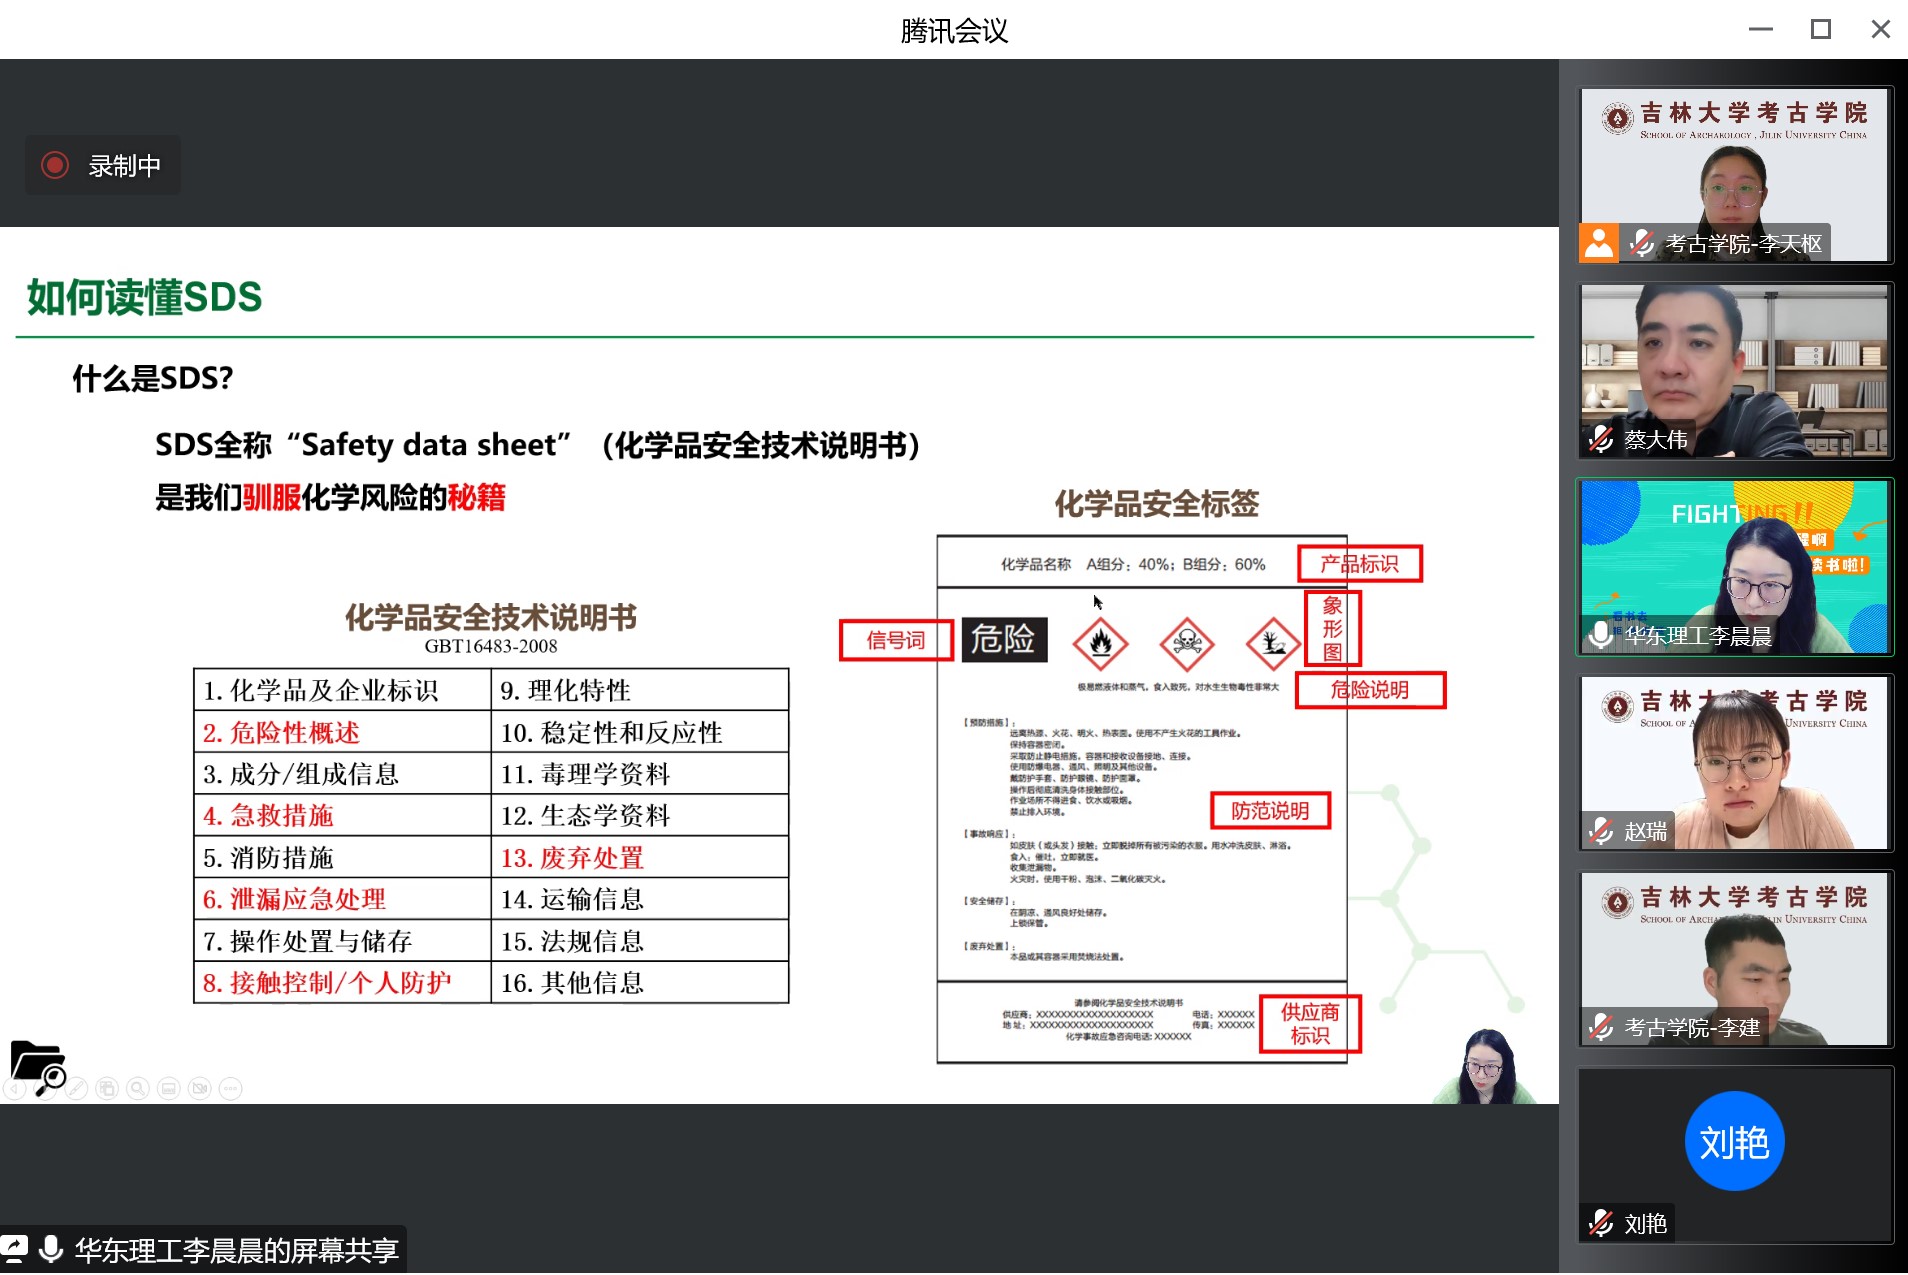Viewport: 1908px width, 1275px height.
Task: Select the 蔡大伟 video tile
Action: click(1735, 371)
